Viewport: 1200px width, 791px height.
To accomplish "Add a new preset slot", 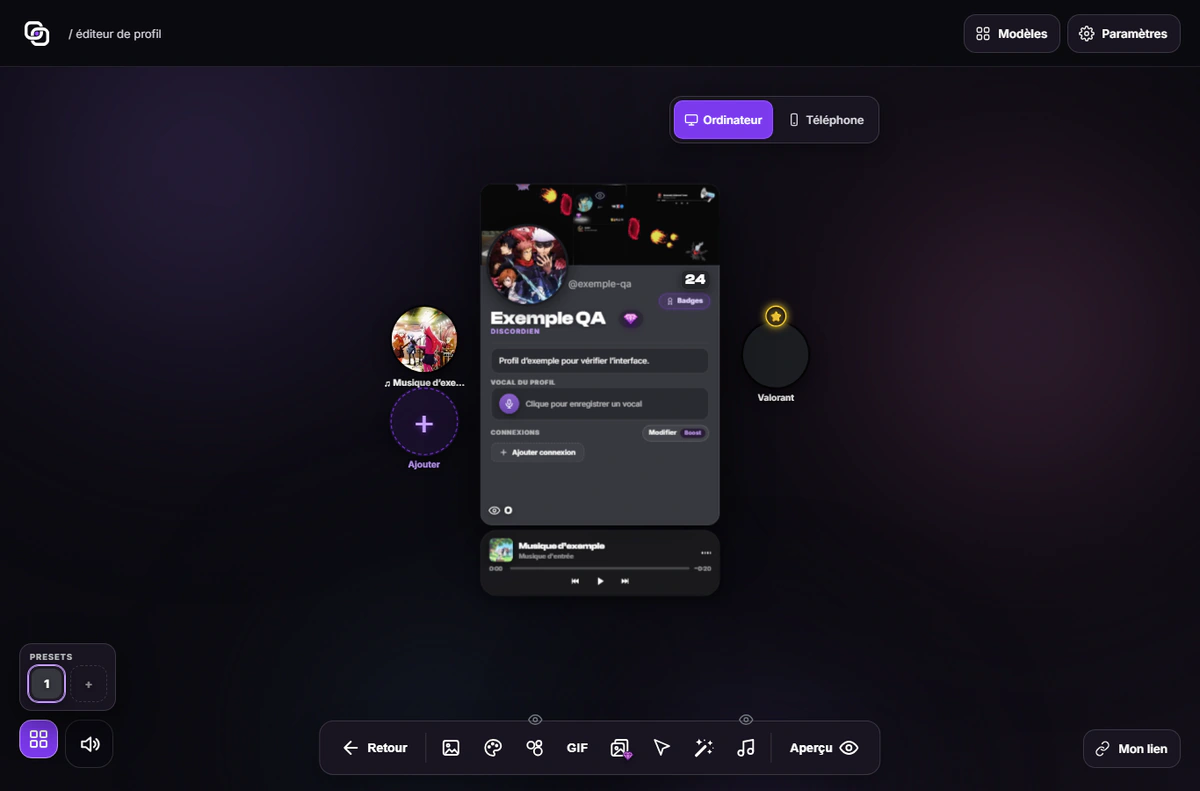I will [88, 684].
